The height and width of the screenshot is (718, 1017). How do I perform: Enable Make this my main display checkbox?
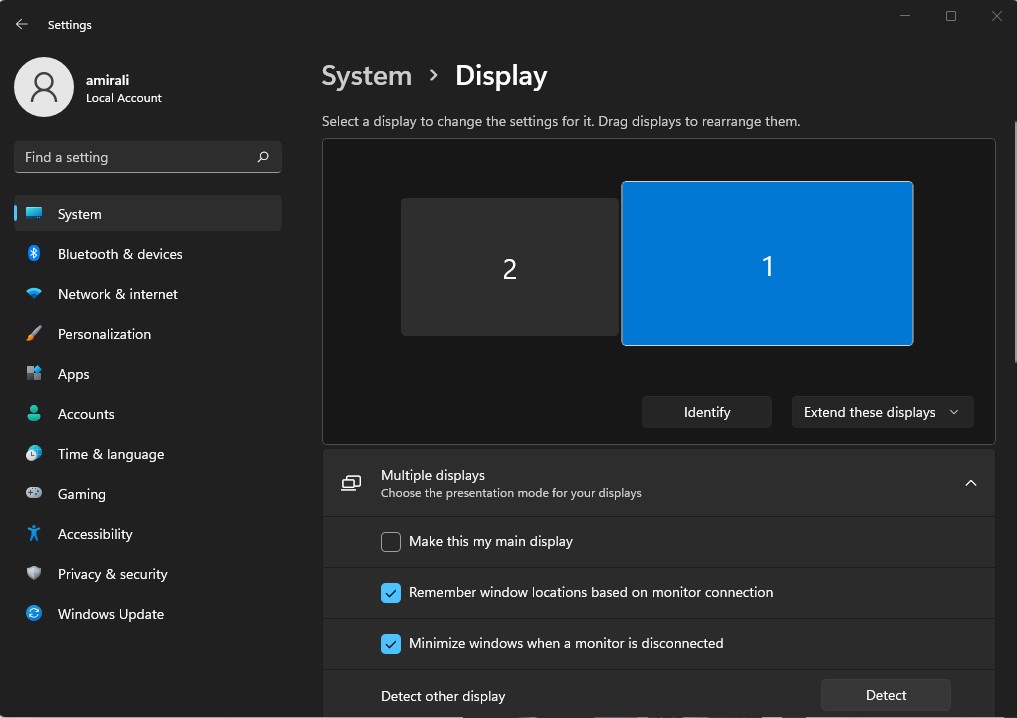390,542
